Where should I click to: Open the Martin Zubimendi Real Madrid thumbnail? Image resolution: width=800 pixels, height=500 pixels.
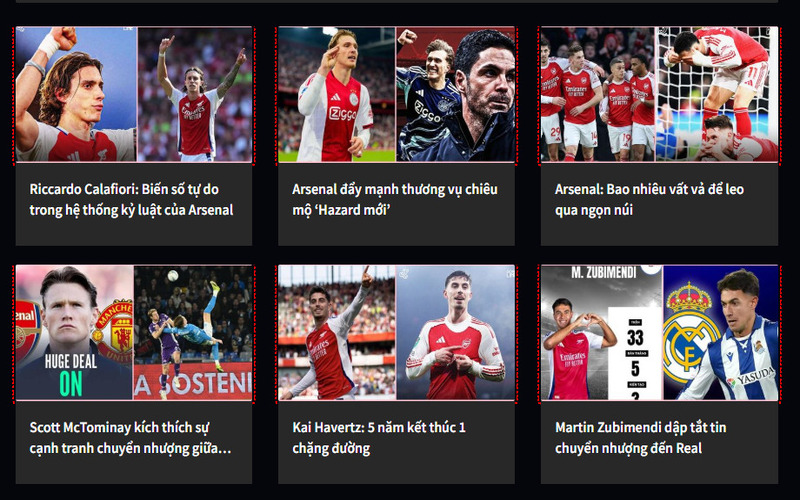point(659,332)
